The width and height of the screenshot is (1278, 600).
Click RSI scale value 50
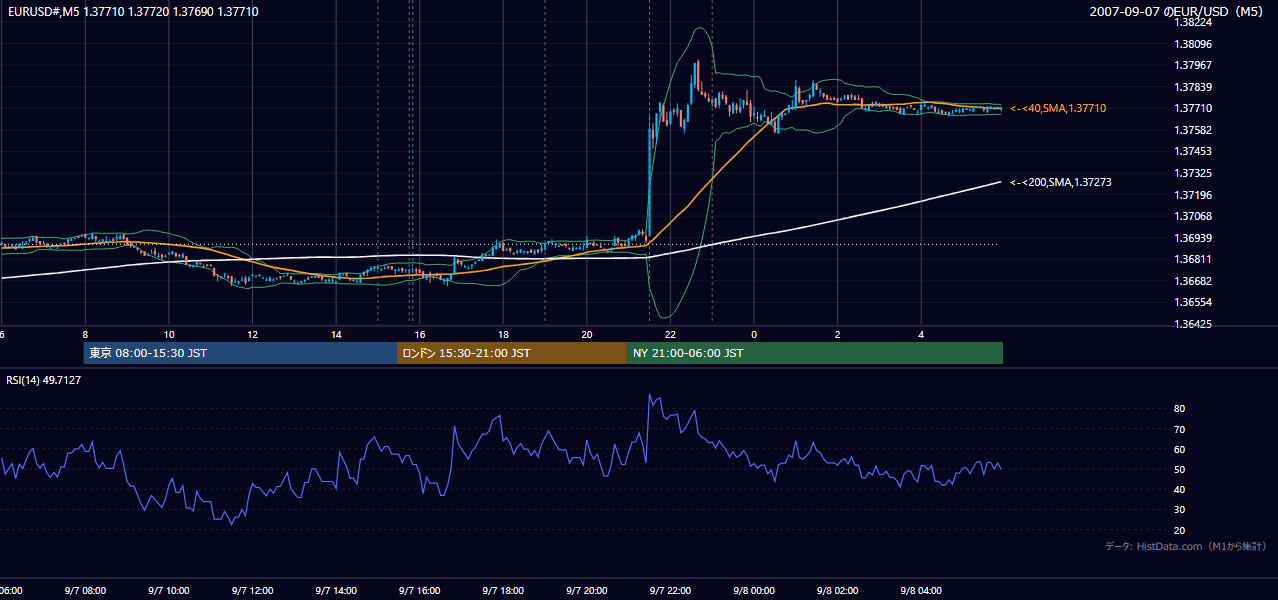1180,469
